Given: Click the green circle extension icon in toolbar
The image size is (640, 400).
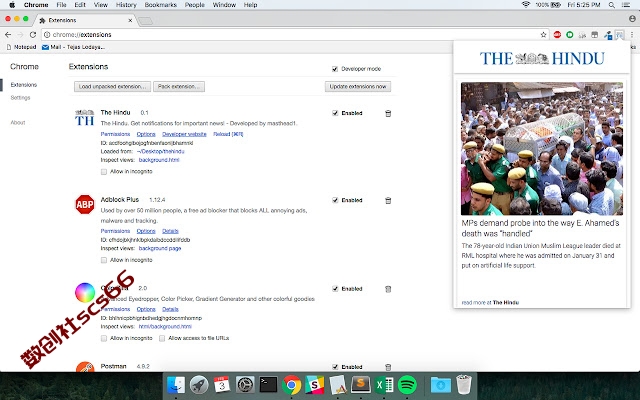Looking at the screenshot, I should point(570,35).
